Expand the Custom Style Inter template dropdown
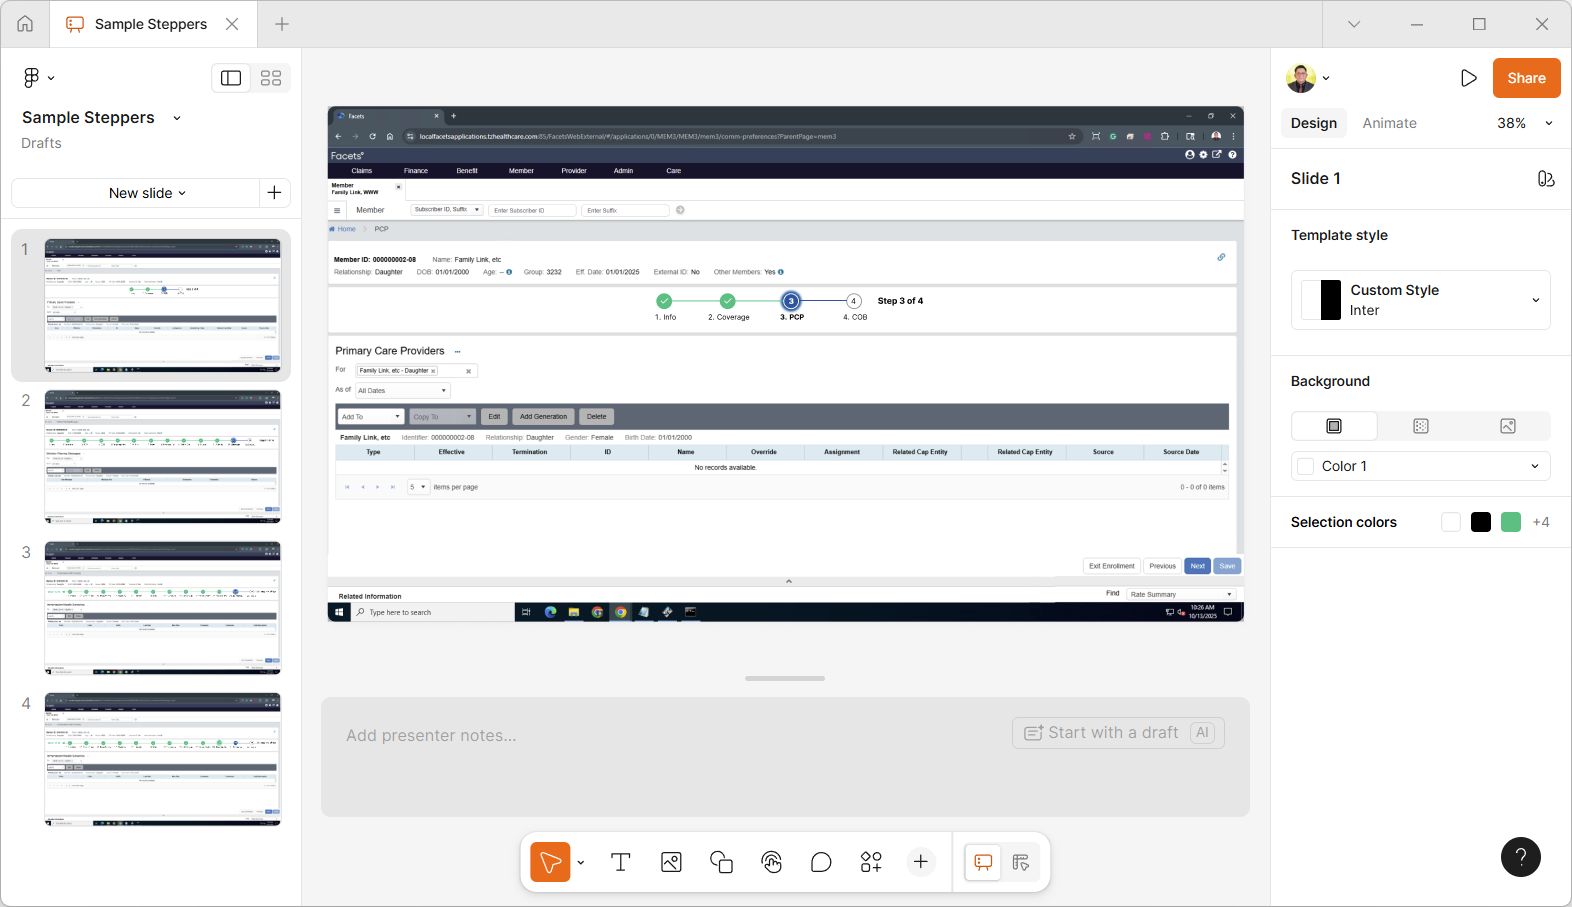Screen dimensions: 1572x907 (1420, 300)
